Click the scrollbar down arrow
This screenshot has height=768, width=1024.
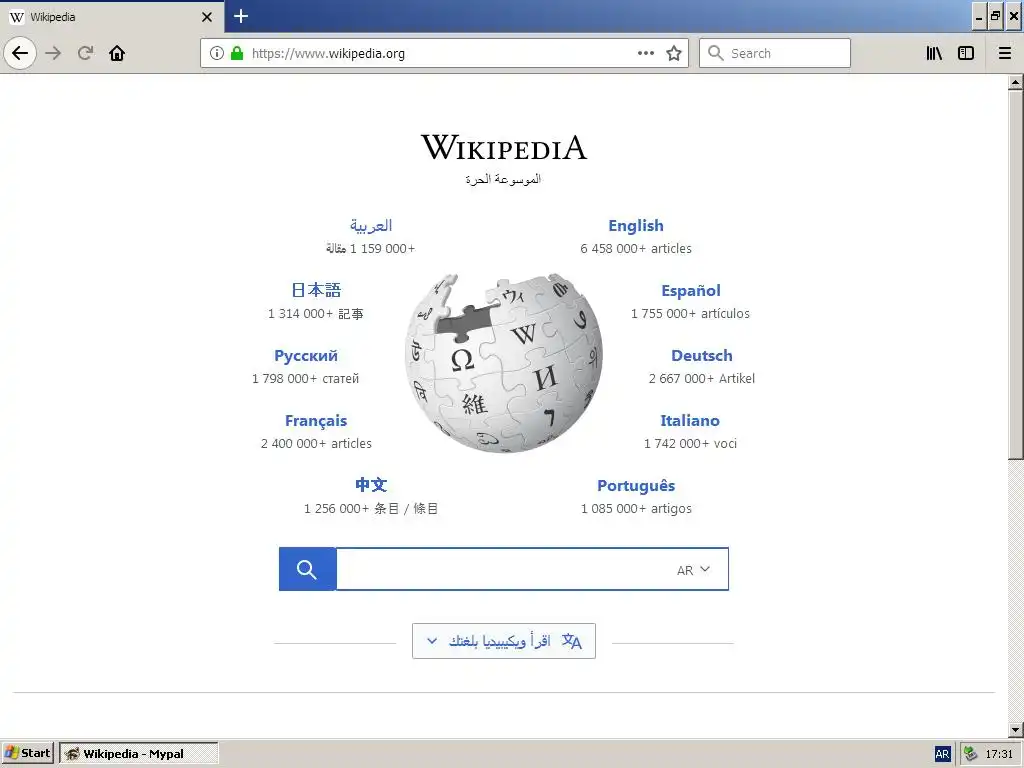click(1015, 729)
